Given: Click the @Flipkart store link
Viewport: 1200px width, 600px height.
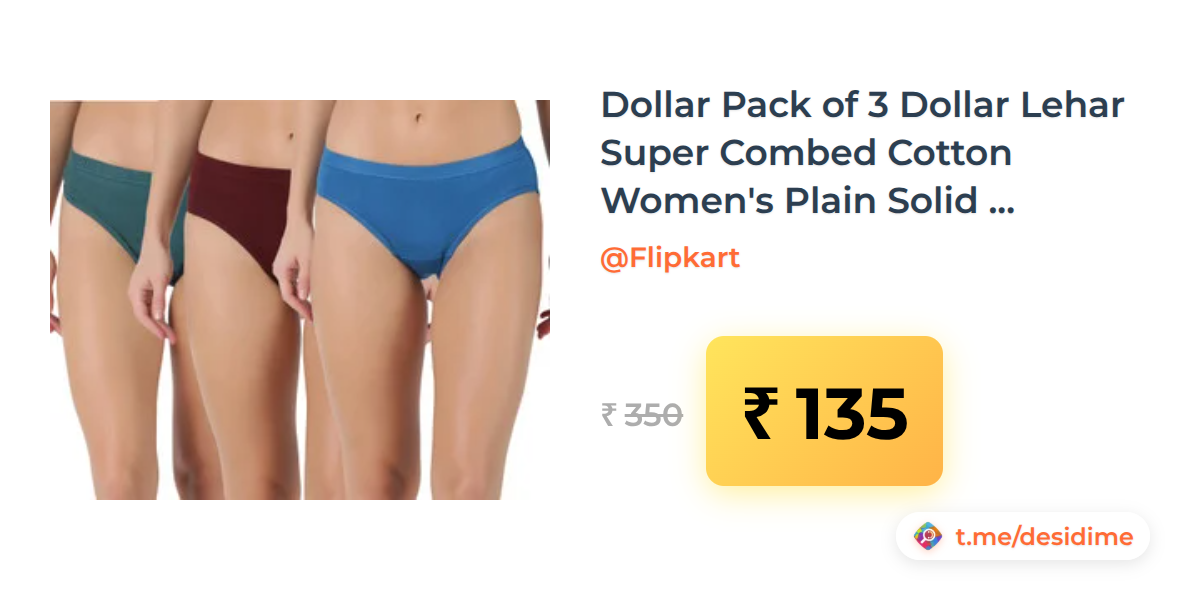Looking at the screenshot, I should tap(670, 258).
